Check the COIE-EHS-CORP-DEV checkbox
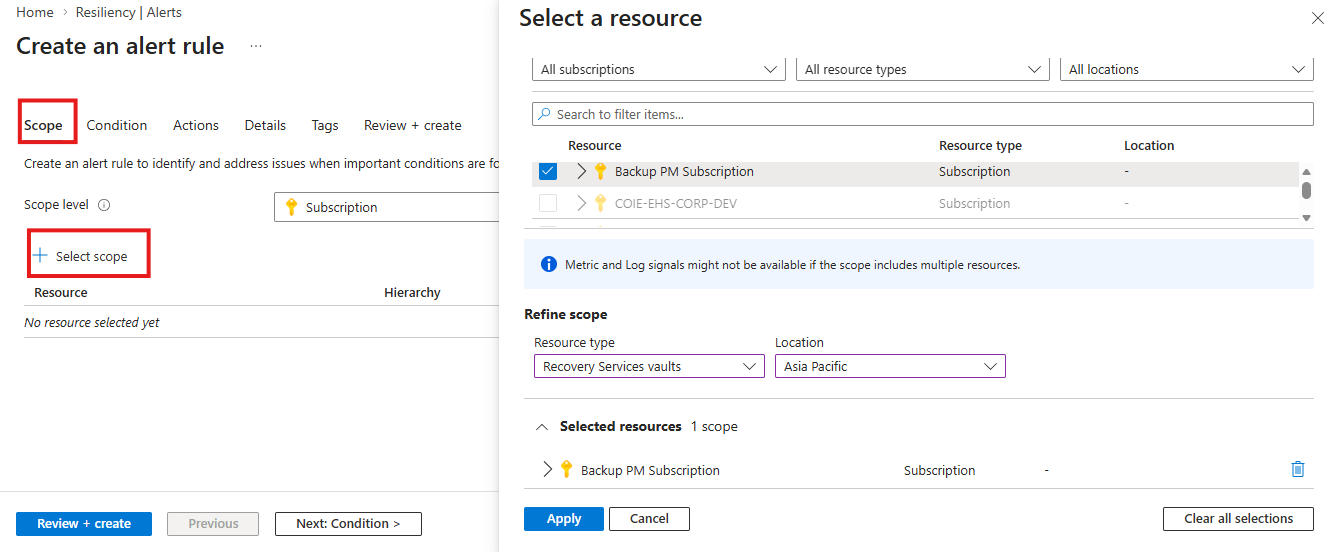The height and width of the screenshot is (552, 1337). [548, 203]
